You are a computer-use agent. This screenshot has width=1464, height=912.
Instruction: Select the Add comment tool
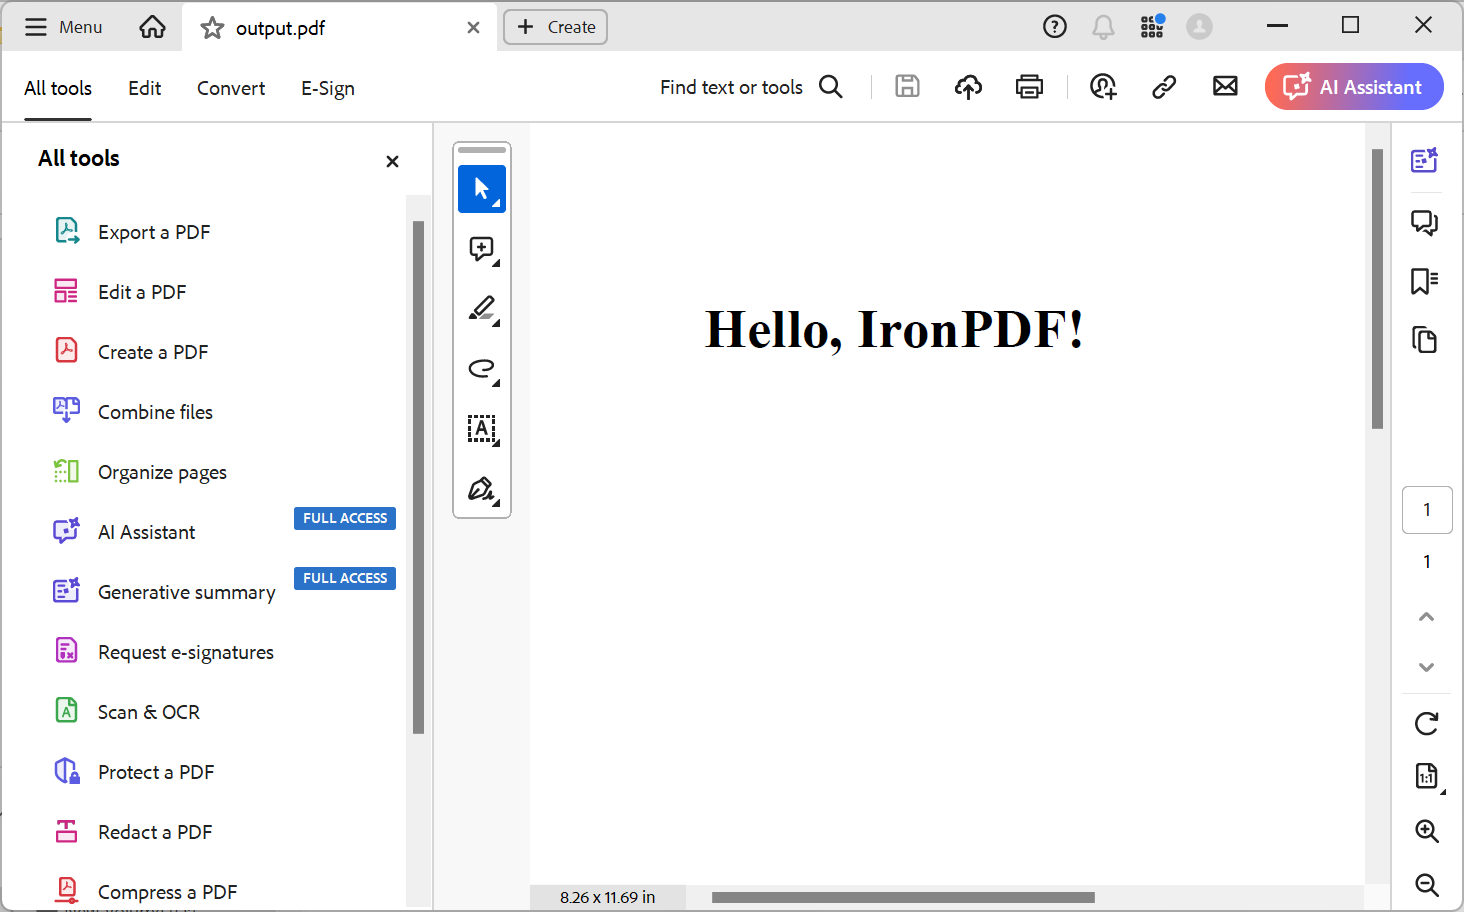click(480, 248)
